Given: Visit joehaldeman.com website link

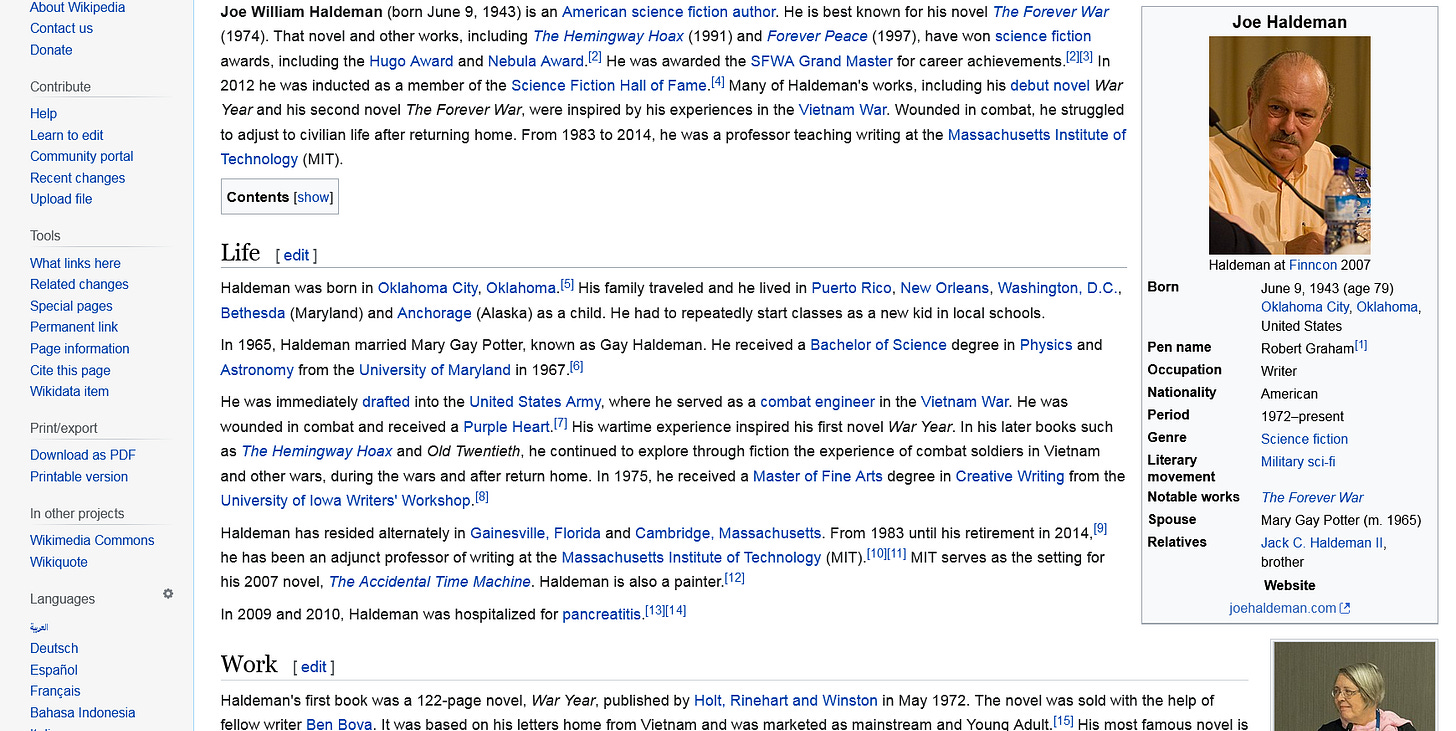Looking at the screenshot, I should click(x=1283, y=608).
